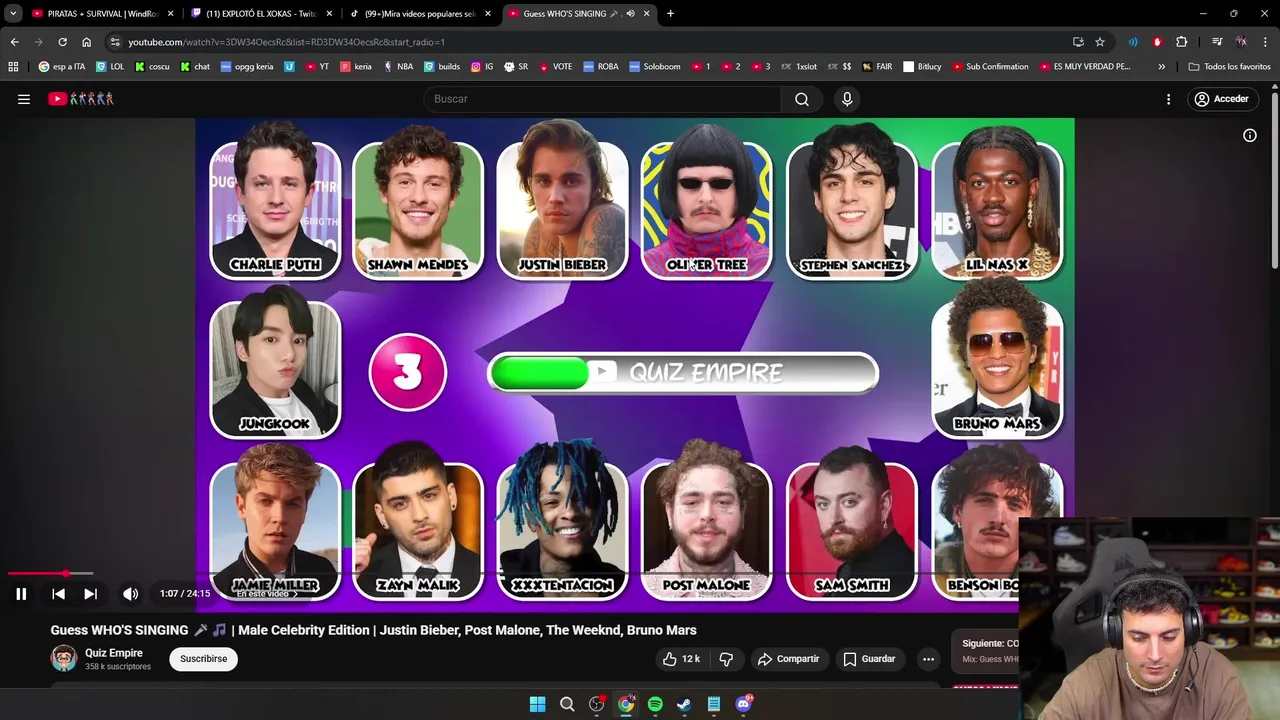Open Spotify from the taskbar
The image size is (1280, 720).
pos(655,704)
